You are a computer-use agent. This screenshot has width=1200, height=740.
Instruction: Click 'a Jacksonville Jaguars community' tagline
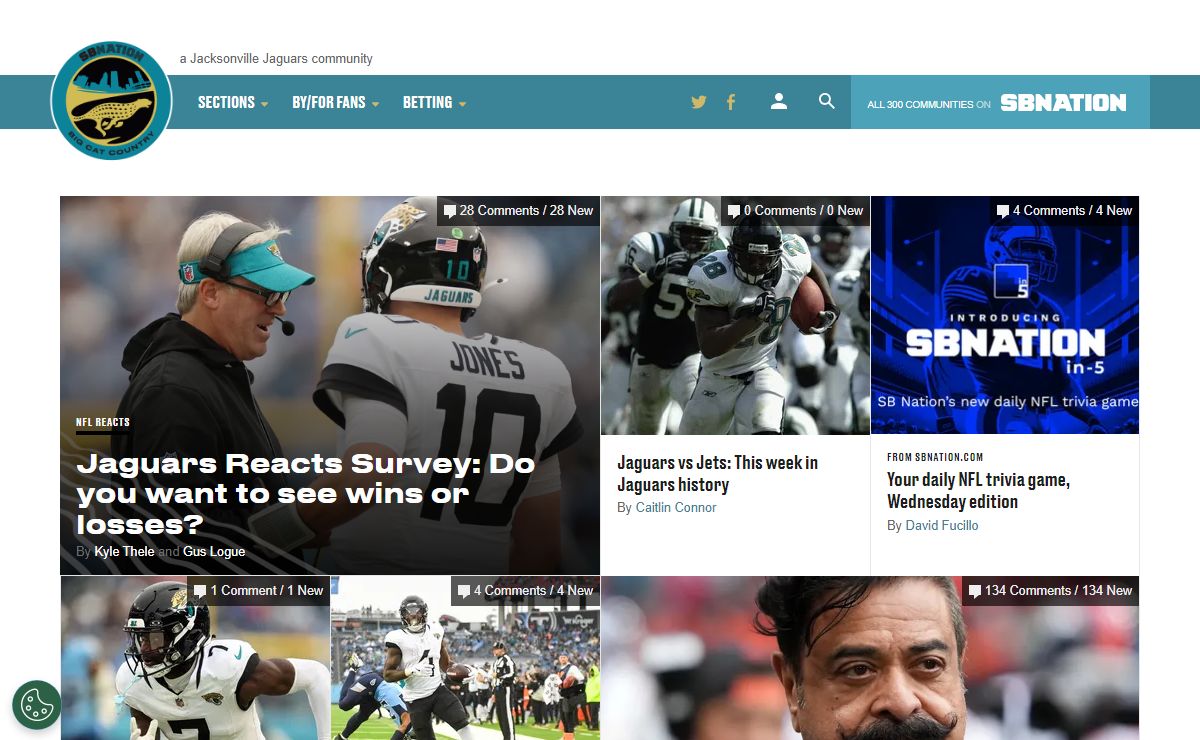[x=276, y=59]
